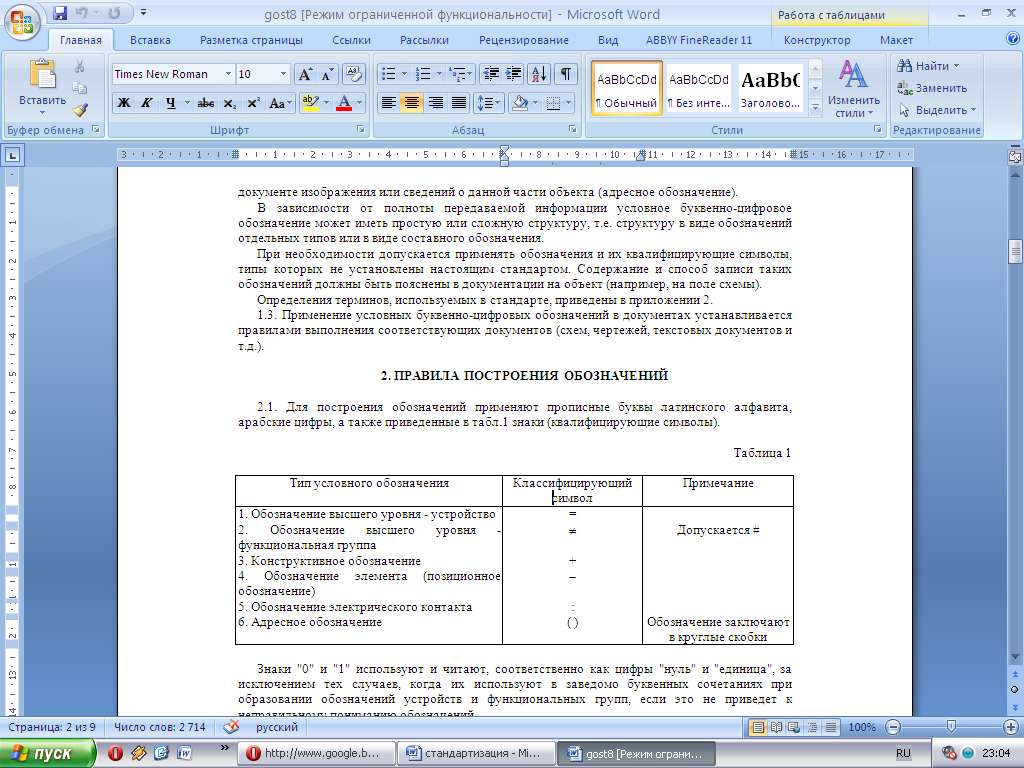Switch to the Вставка tab
Viewport: 1024px width, 768px height.
(x=150, y=40)
